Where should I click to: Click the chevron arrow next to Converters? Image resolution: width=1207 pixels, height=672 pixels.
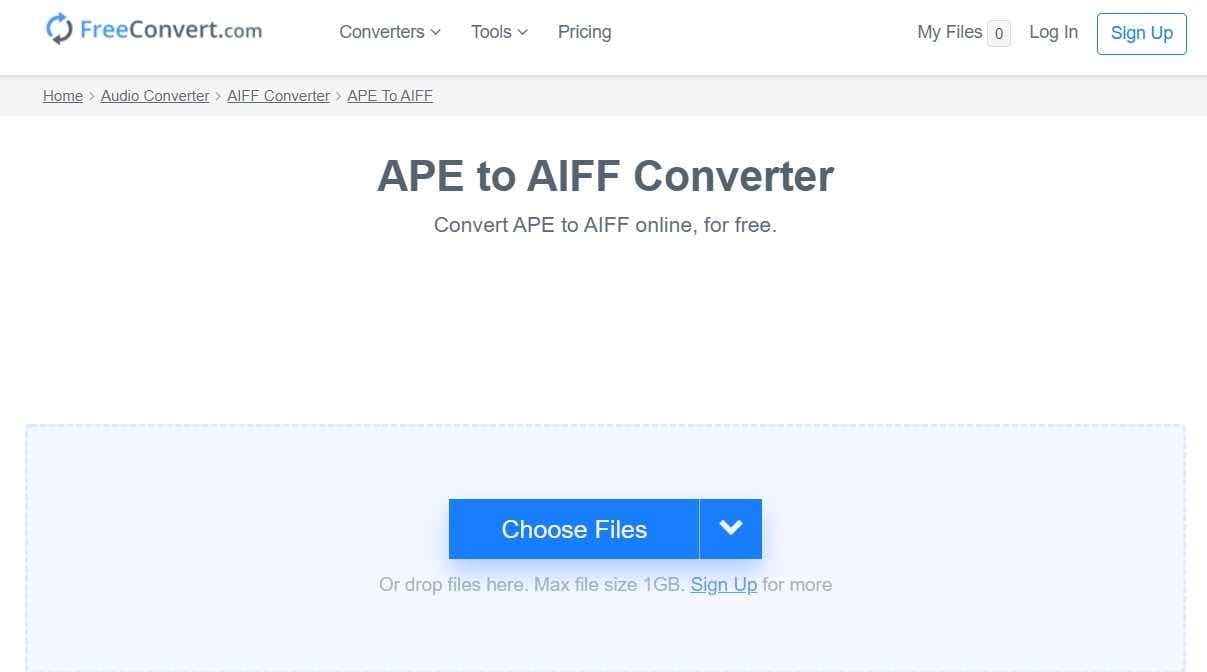click(435, 32)
